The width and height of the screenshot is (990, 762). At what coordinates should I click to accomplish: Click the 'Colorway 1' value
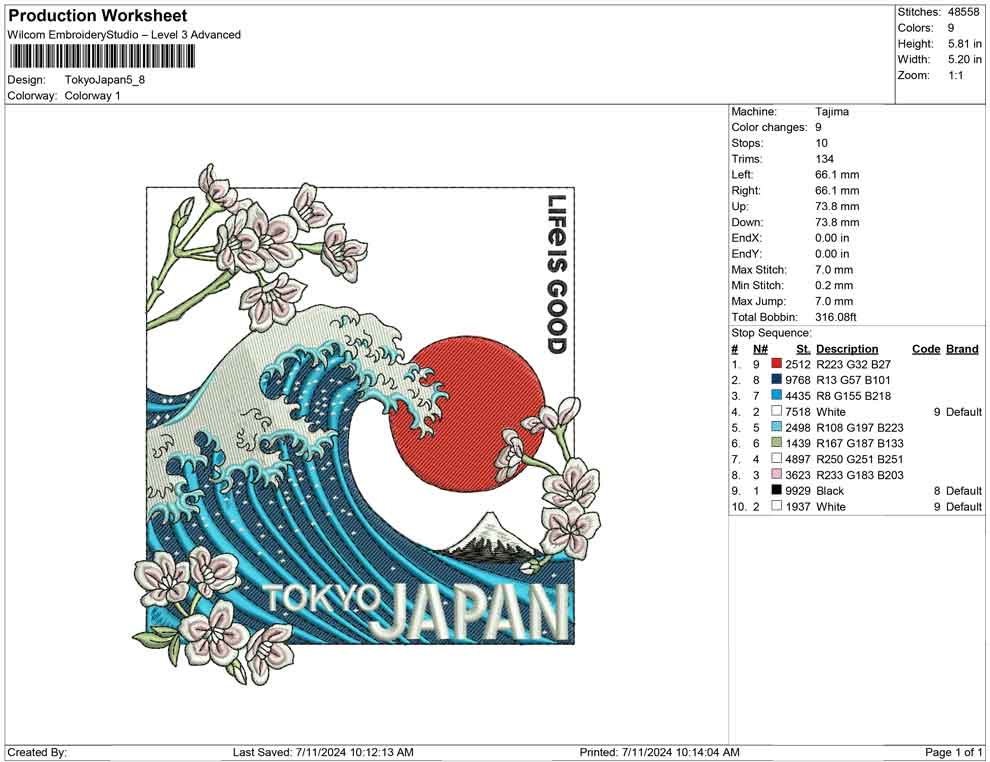click(92, 96)
